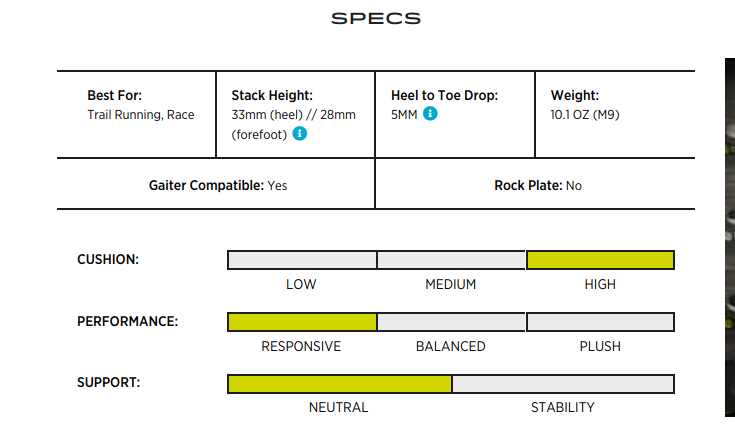
Task: Click the Stability half of support bar
Action: 563,384
